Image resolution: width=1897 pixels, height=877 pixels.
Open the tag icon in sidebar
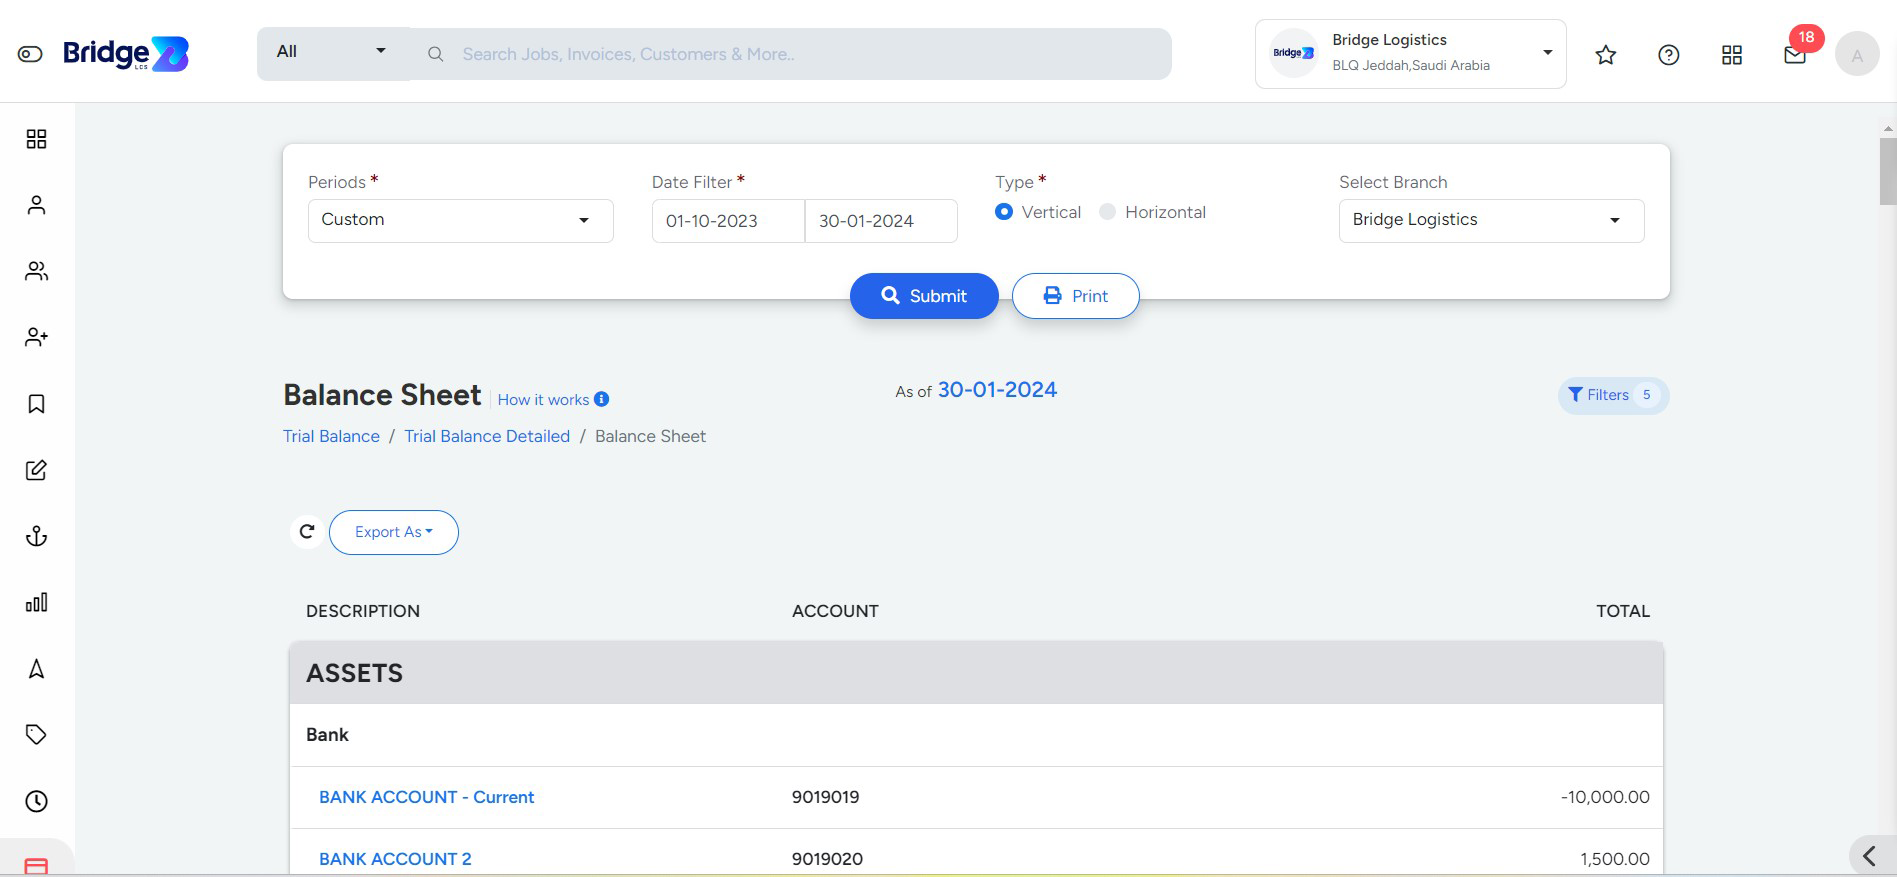(x=36, y=735)
